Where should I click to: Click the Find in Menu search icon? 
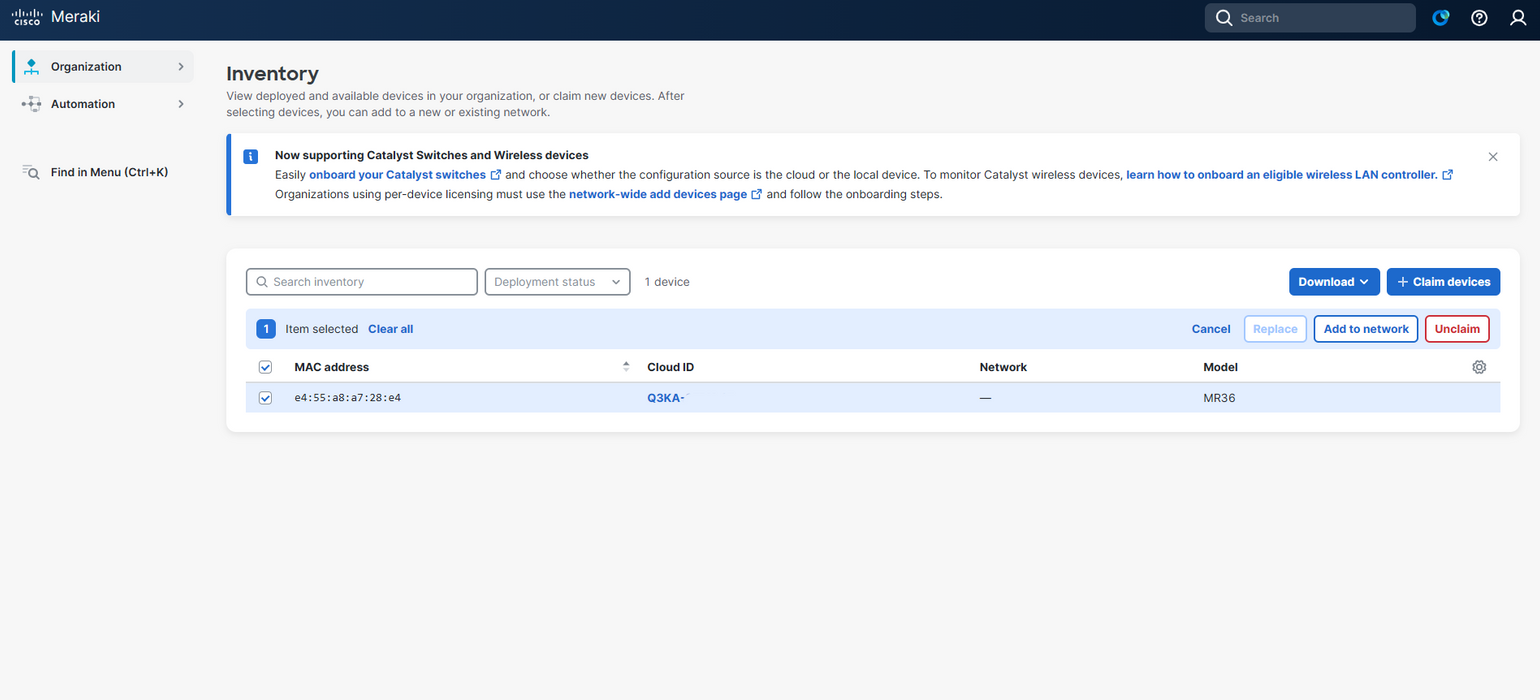[31, 172]
